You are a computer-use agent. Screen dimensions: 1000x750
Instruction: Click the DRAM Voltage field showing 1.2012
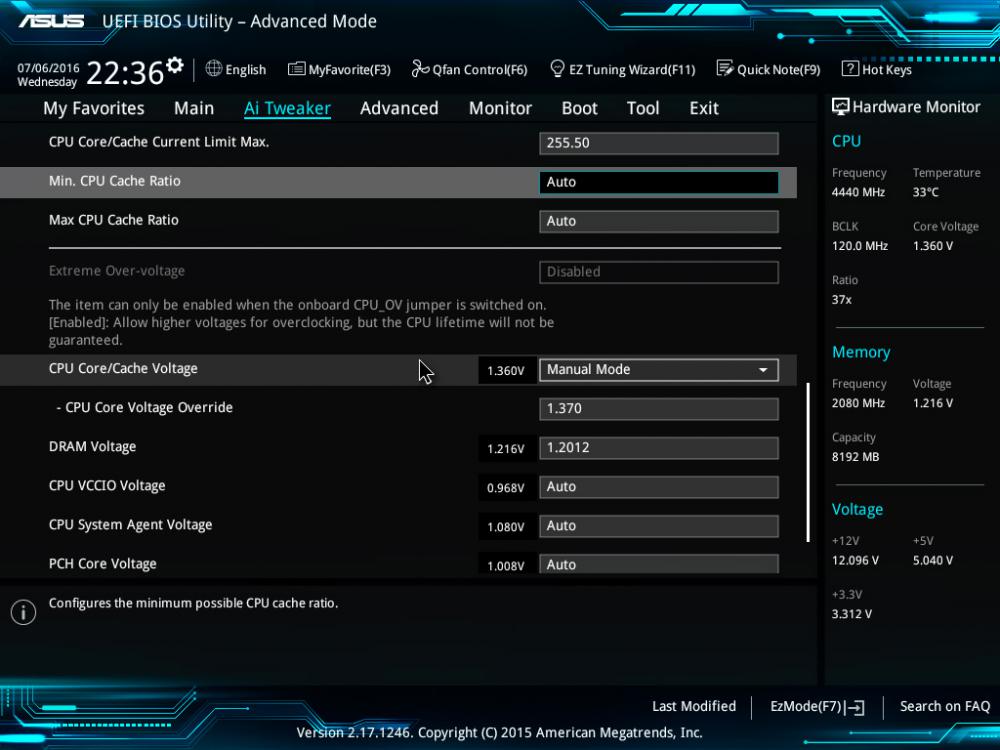point(658,448)
